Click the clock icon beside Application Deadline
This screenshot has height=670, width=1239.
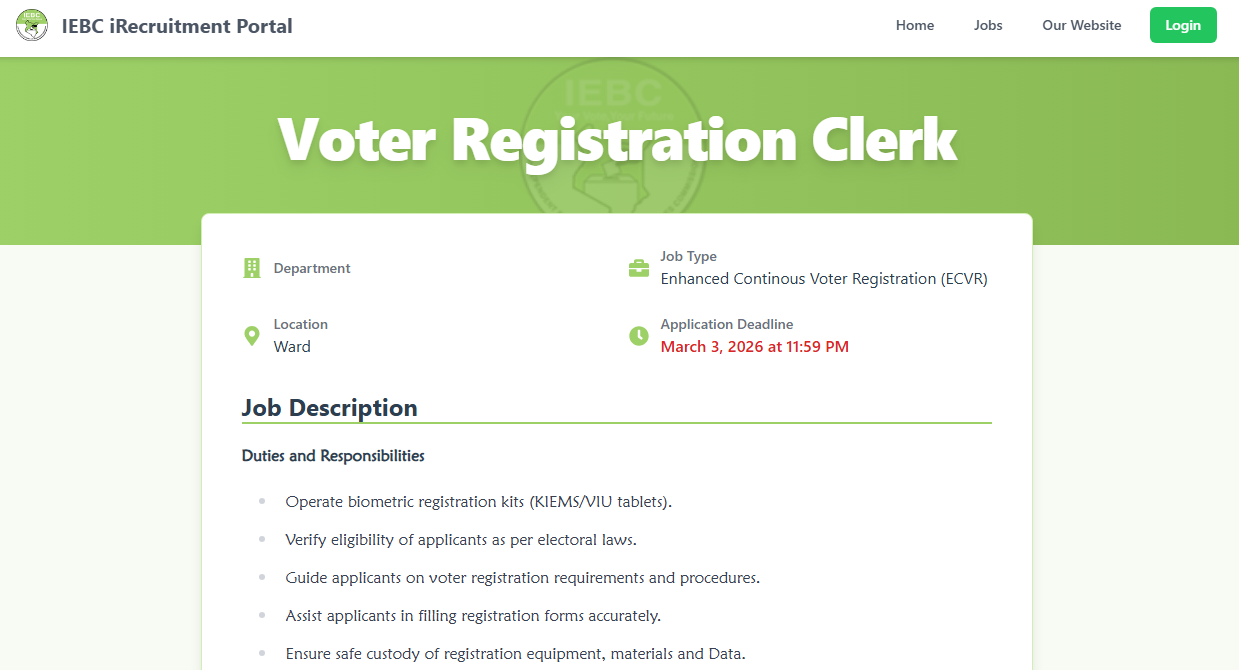pos(638,335)
